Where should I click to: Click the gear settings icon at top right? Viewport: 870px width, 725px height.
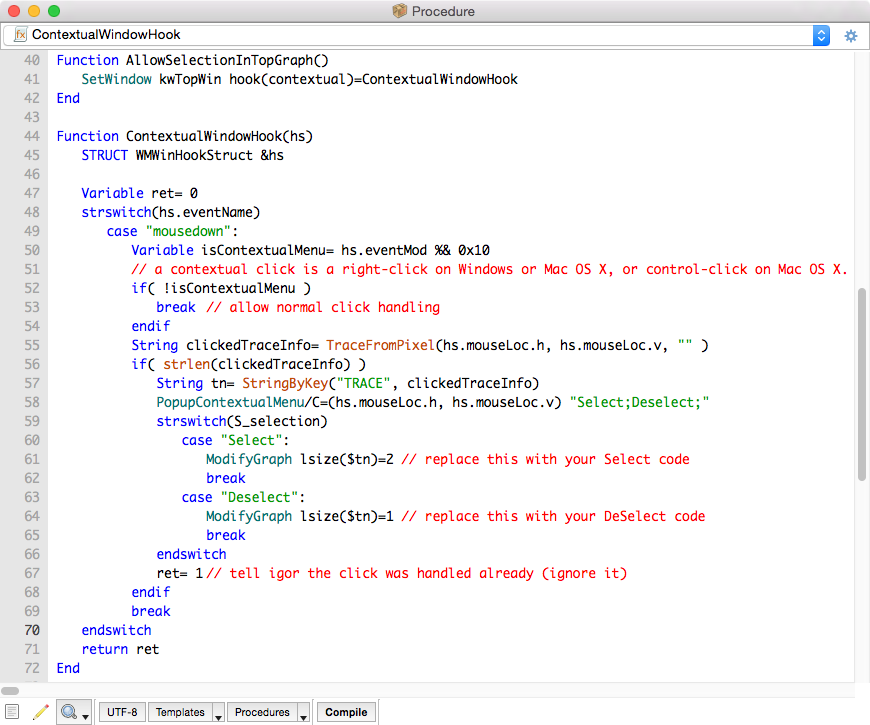851,35
